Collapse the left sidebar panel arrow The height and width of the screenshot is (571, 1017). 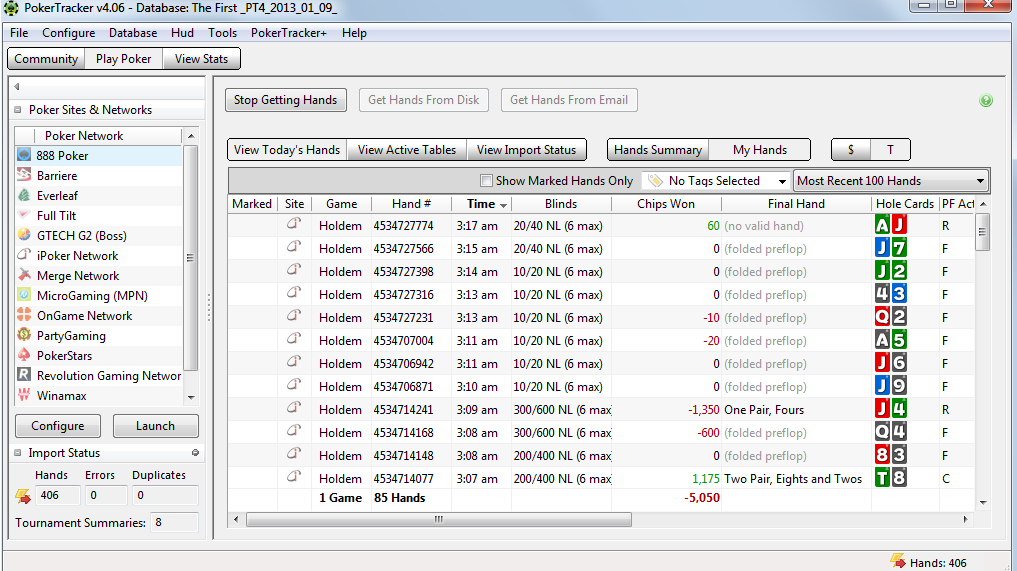(x=17, y=86)
